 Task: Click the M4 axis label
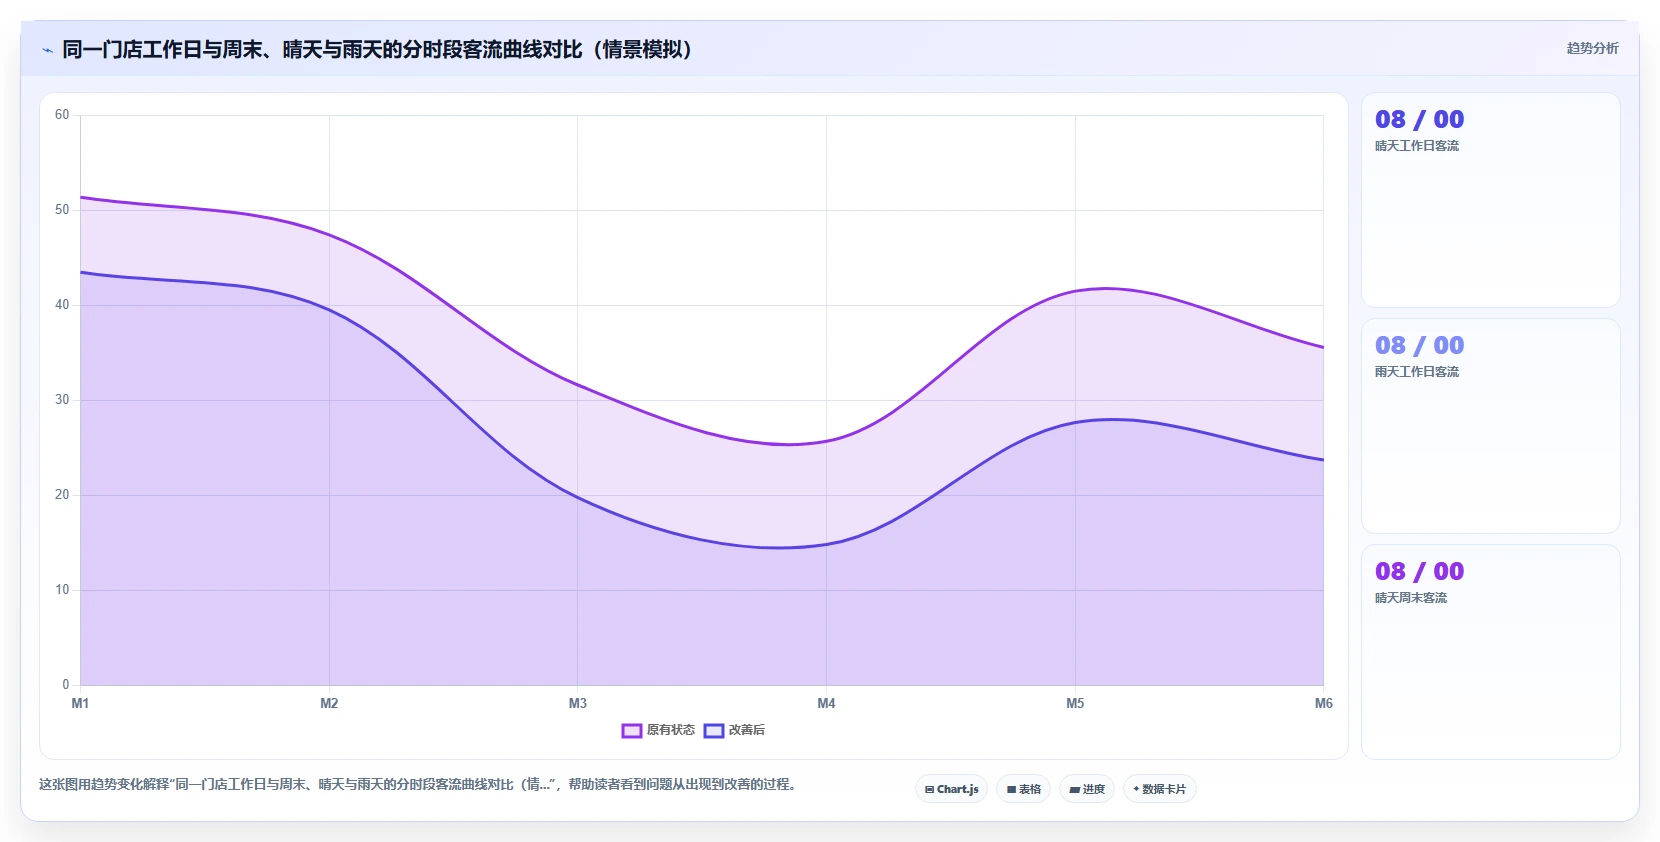pyautogui.click(x=826, y=703)
